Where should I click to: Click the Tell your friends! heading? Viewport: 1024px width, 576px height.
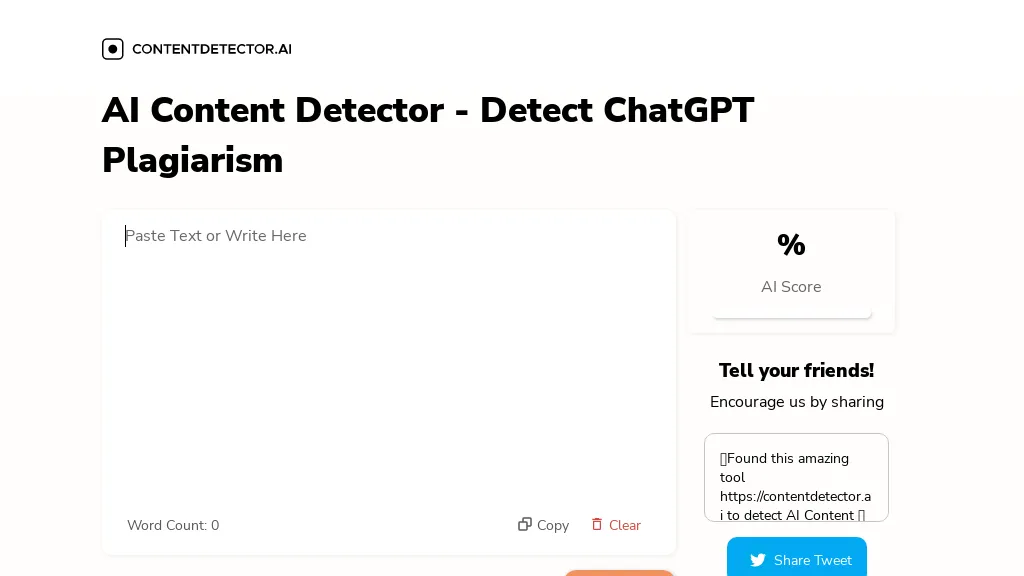pyautogui.click(x=796, y=371)
